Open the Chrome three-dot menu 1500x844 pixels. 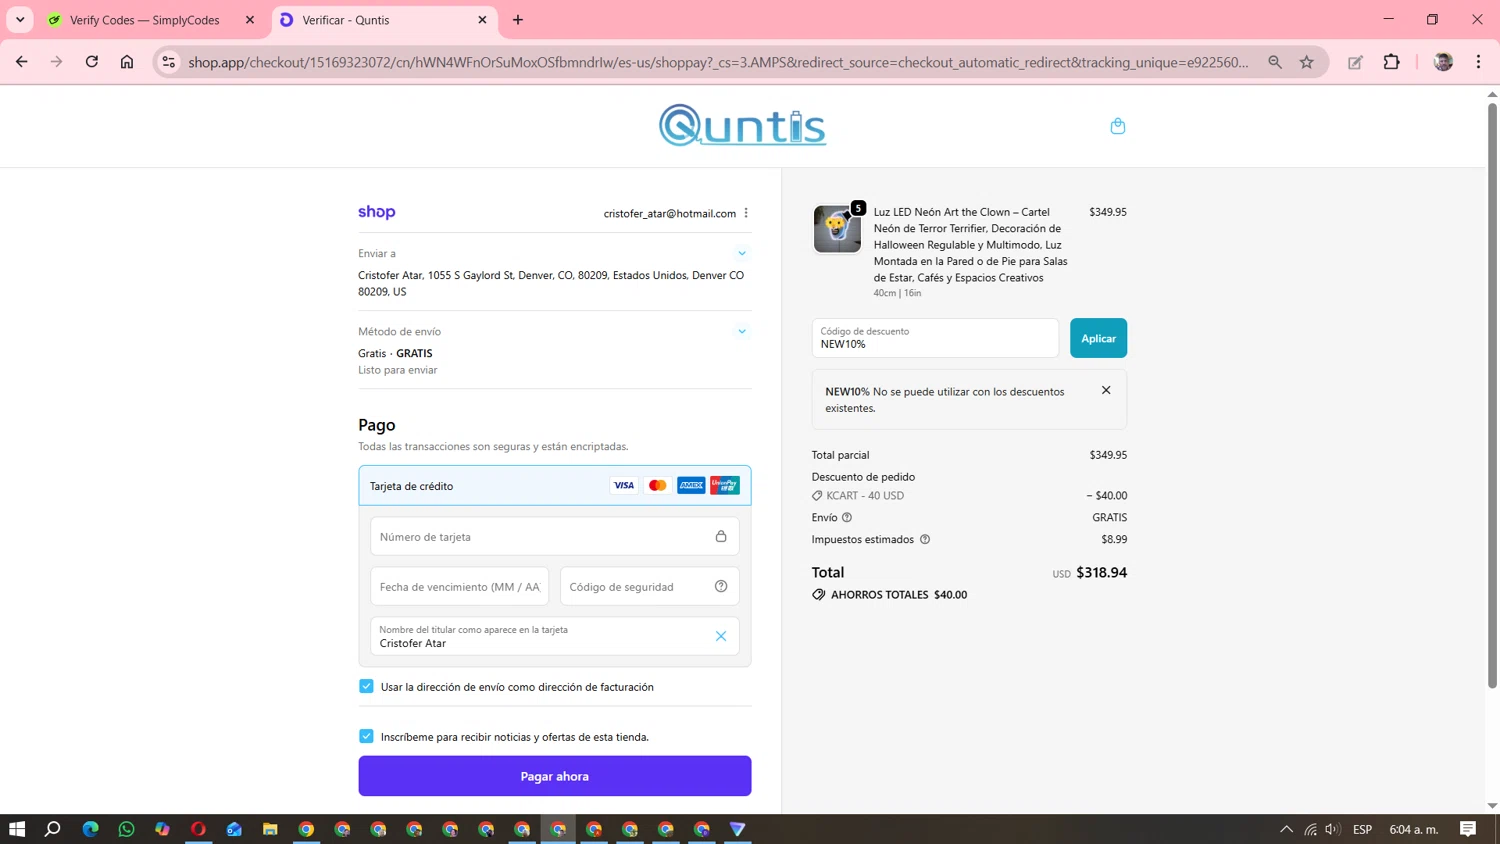(1479, 62)
